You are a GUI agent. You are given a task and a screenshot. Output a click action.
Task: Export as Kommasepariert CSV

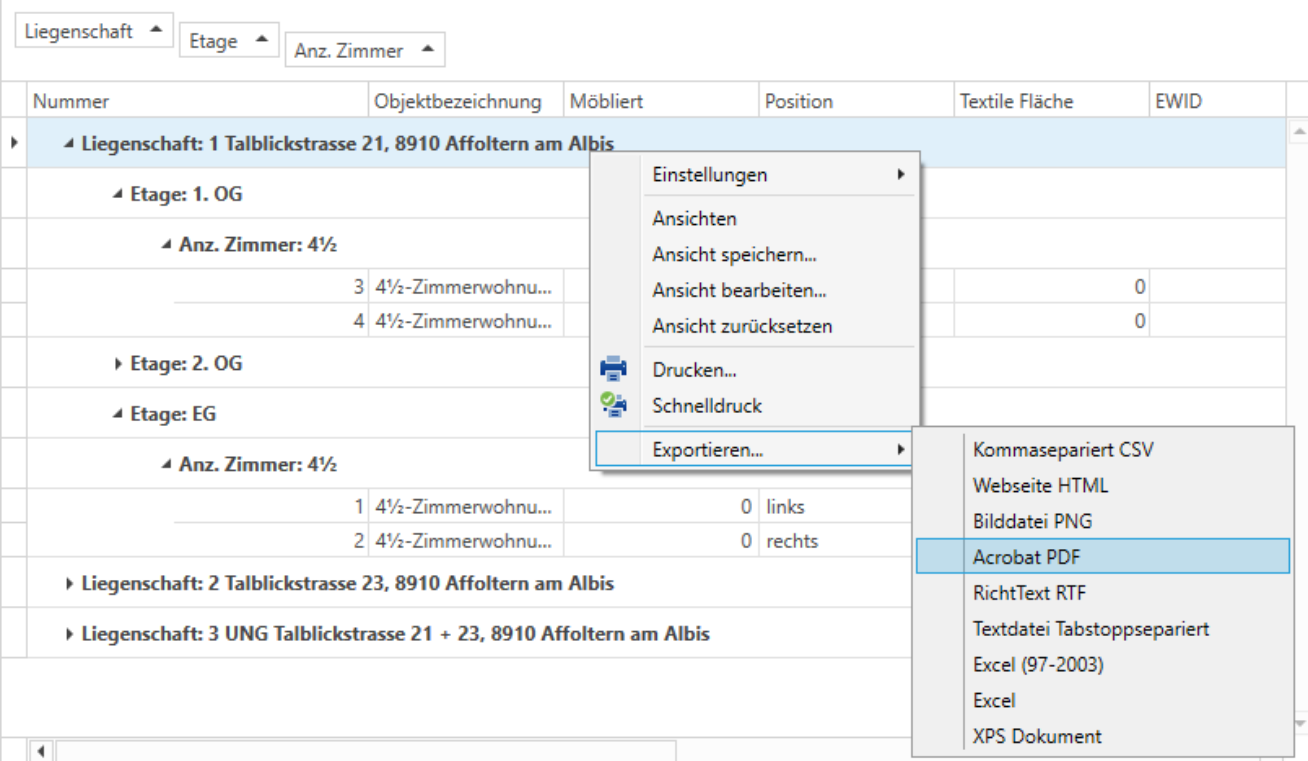click(1103, 449)
